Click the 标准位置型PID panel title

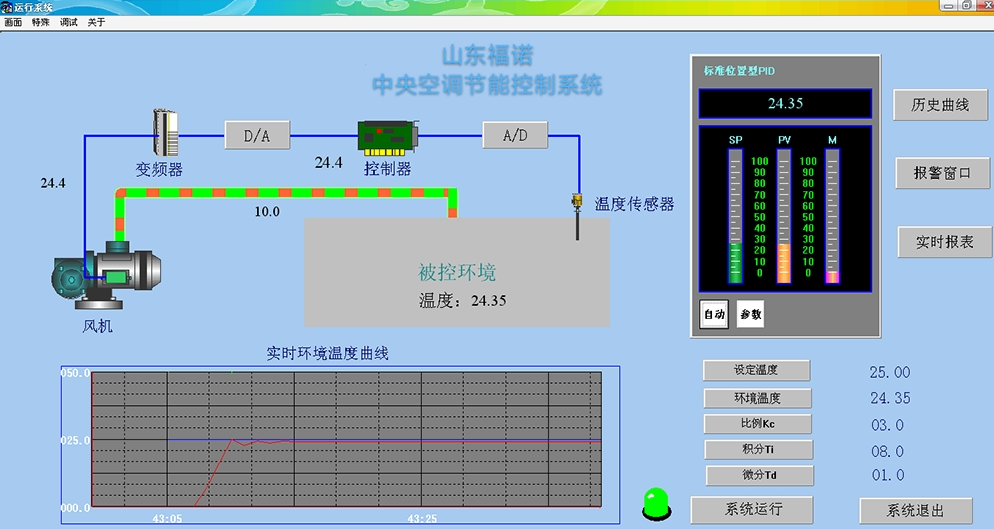pyautogui.click(x=739, y=70)
